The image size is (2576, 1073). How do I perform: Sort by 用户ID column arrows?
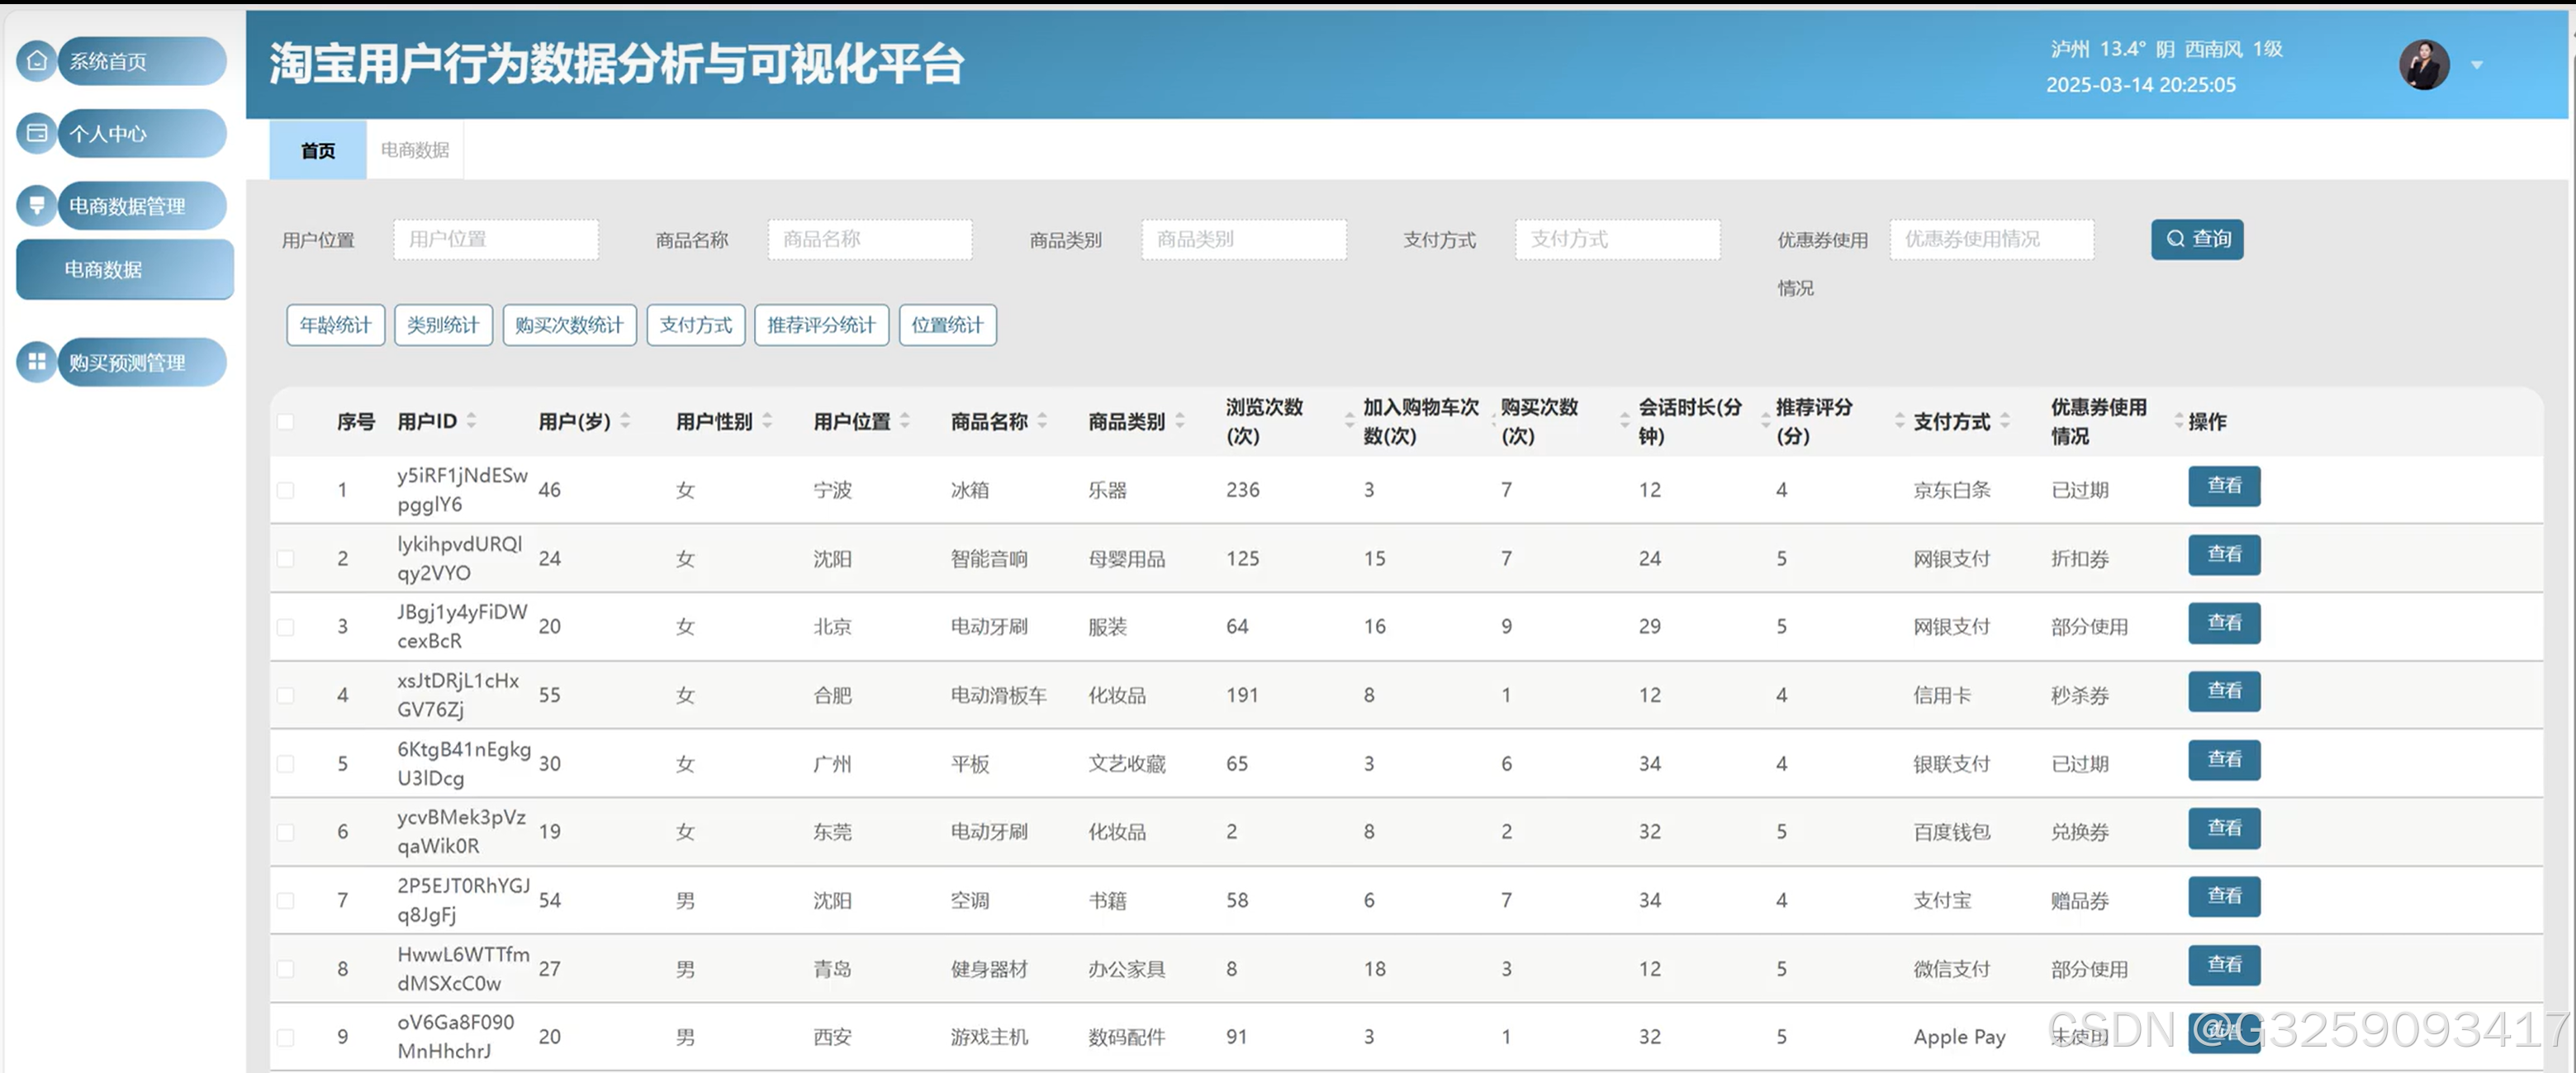click(471, 421)
